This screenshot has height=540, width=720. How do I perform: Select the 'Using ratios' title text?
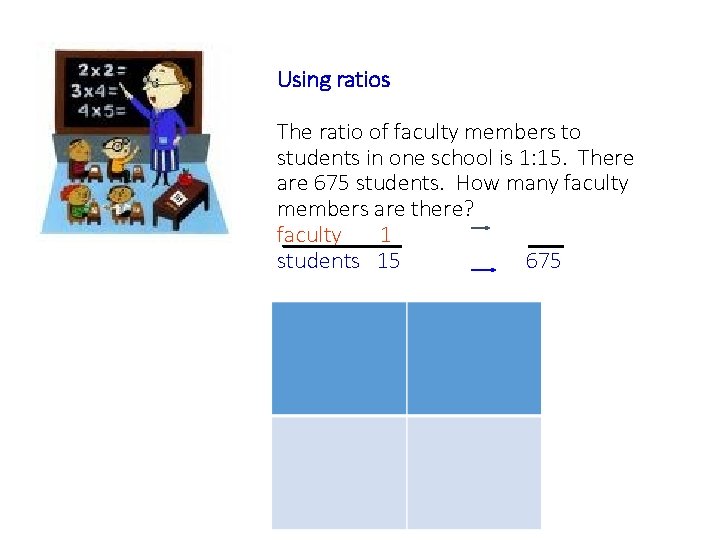click(x=334, y=80)
